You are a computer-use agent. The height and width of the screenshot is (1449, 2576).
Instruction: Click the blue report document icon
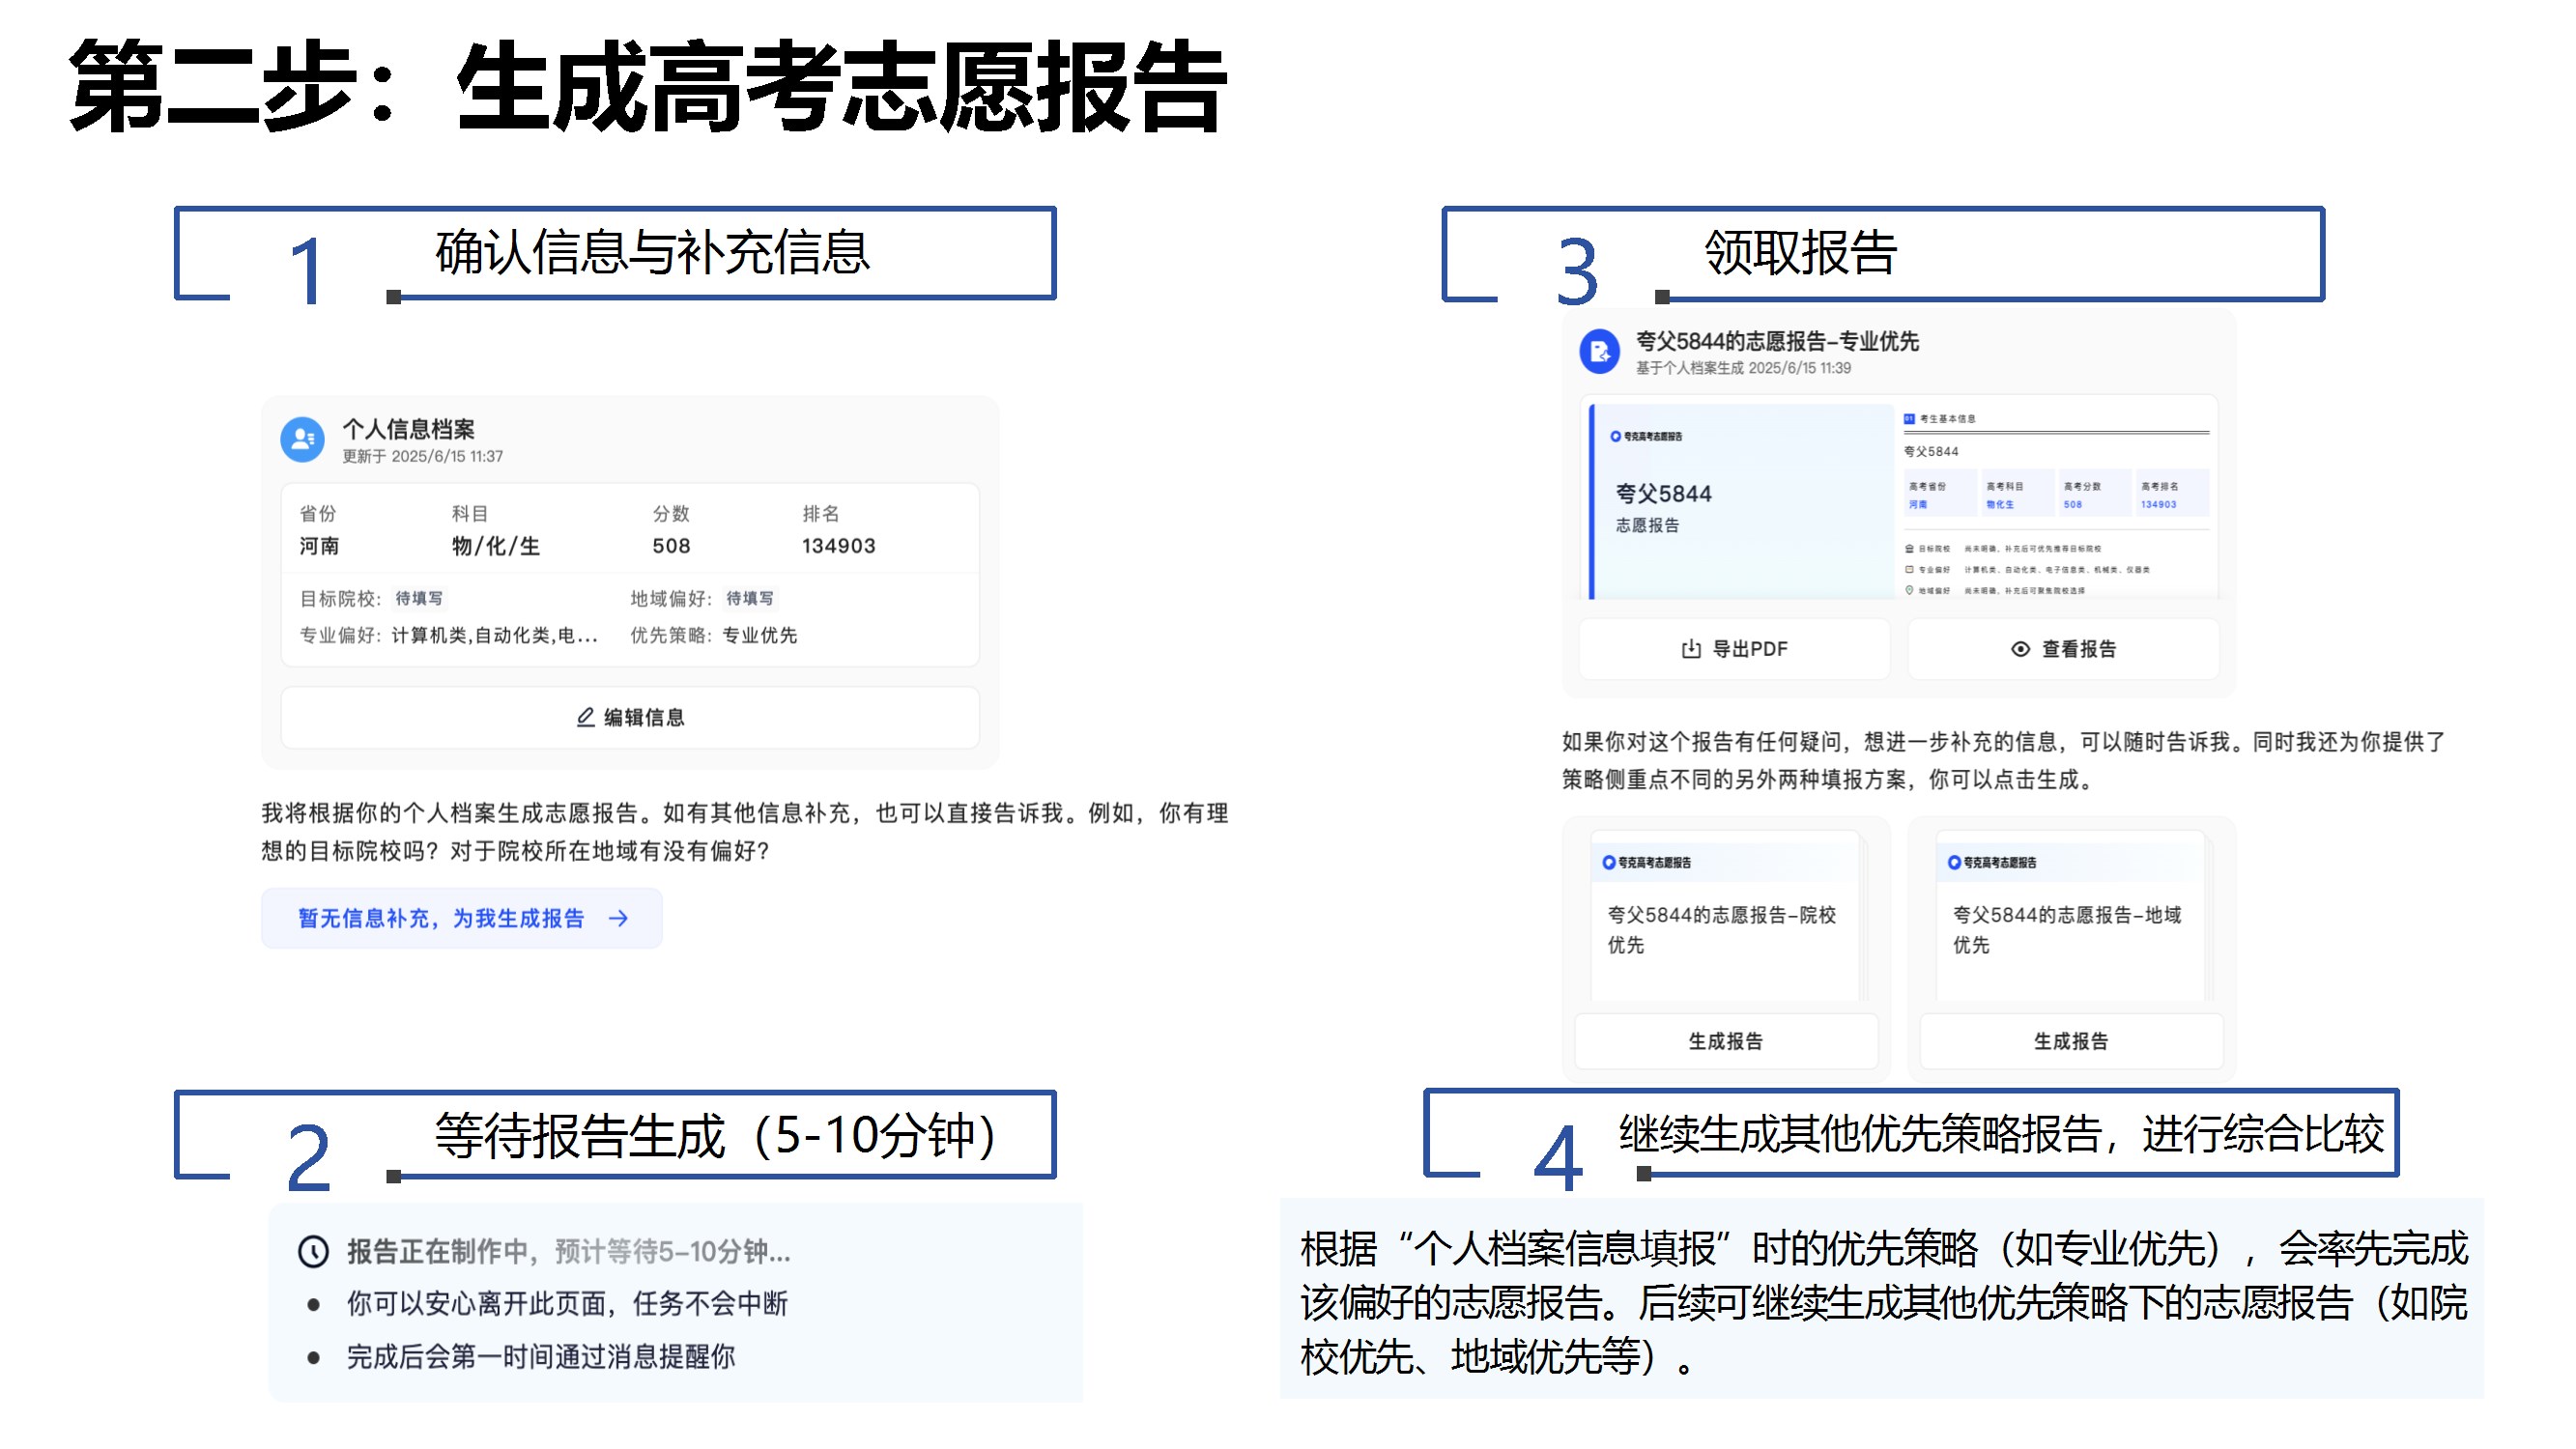[1599, 351]
